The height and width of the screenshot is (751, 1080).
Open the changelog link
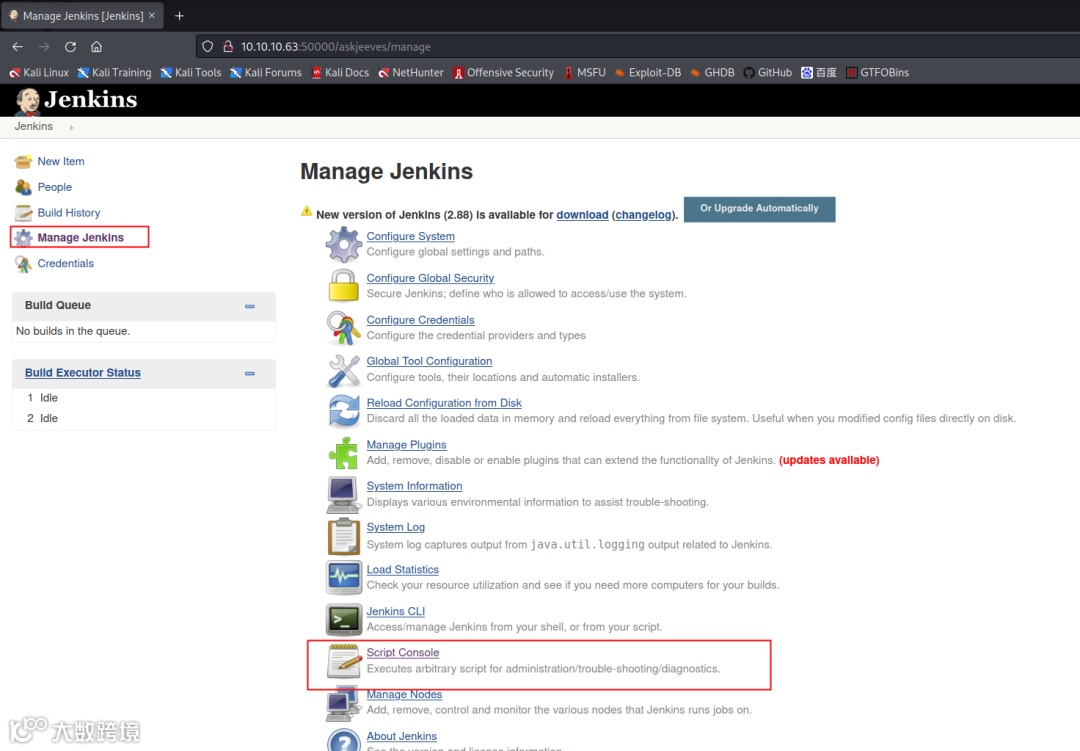pos(643,215)
